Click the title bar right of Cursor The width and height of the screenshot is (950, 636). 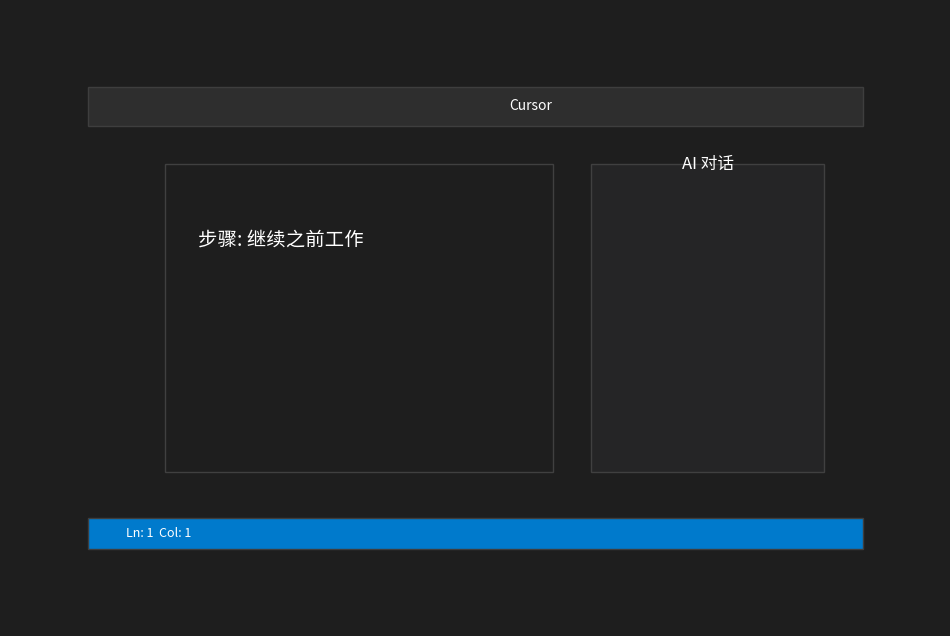pos(708,107)
